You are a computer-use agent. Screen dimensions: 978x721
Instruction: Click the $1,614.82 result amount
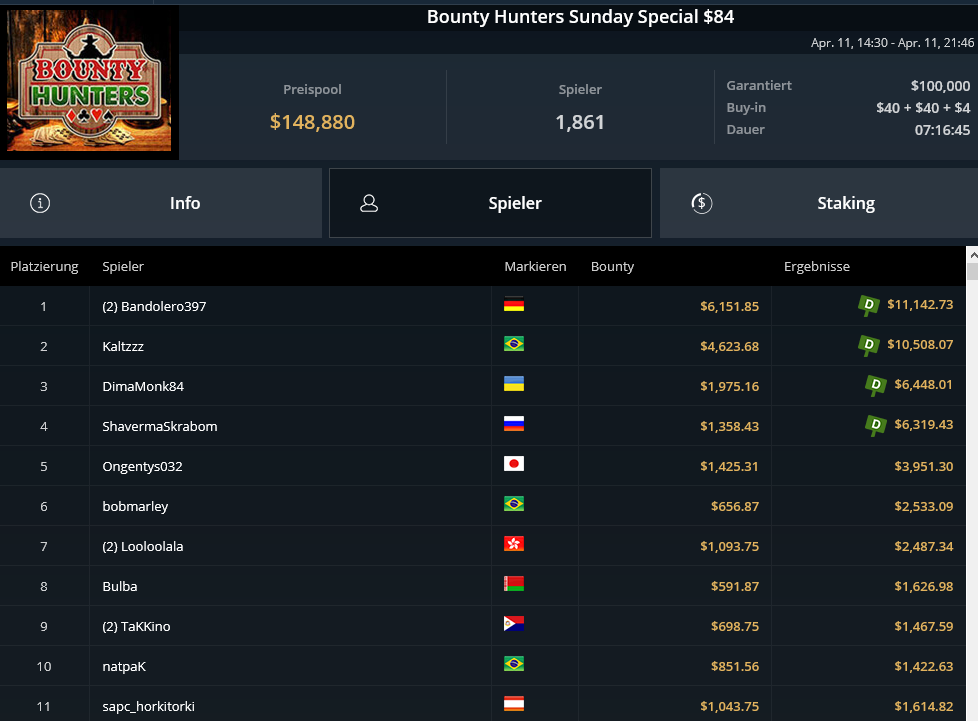(x=924, y=706)
